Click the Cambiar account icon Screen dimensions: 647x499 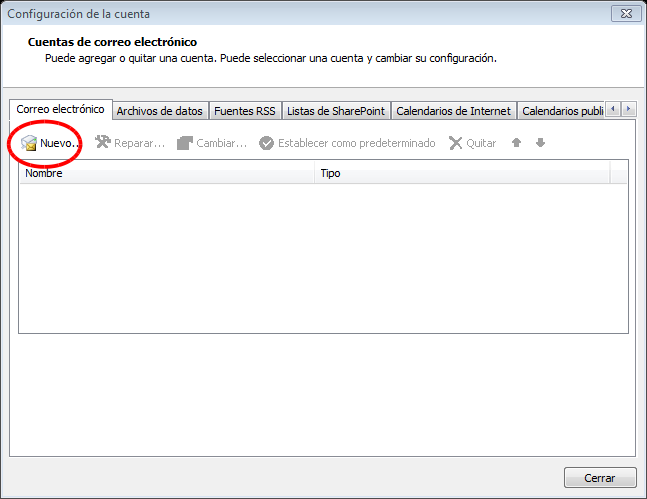[x=185, y=143]
